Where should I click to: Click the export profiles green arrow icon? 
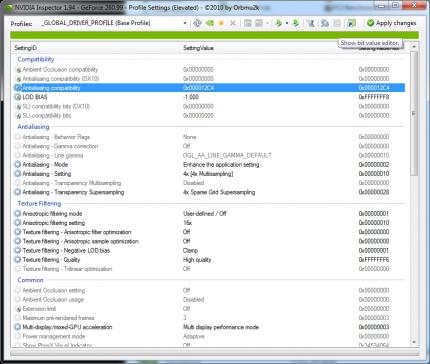coord(279,23)
